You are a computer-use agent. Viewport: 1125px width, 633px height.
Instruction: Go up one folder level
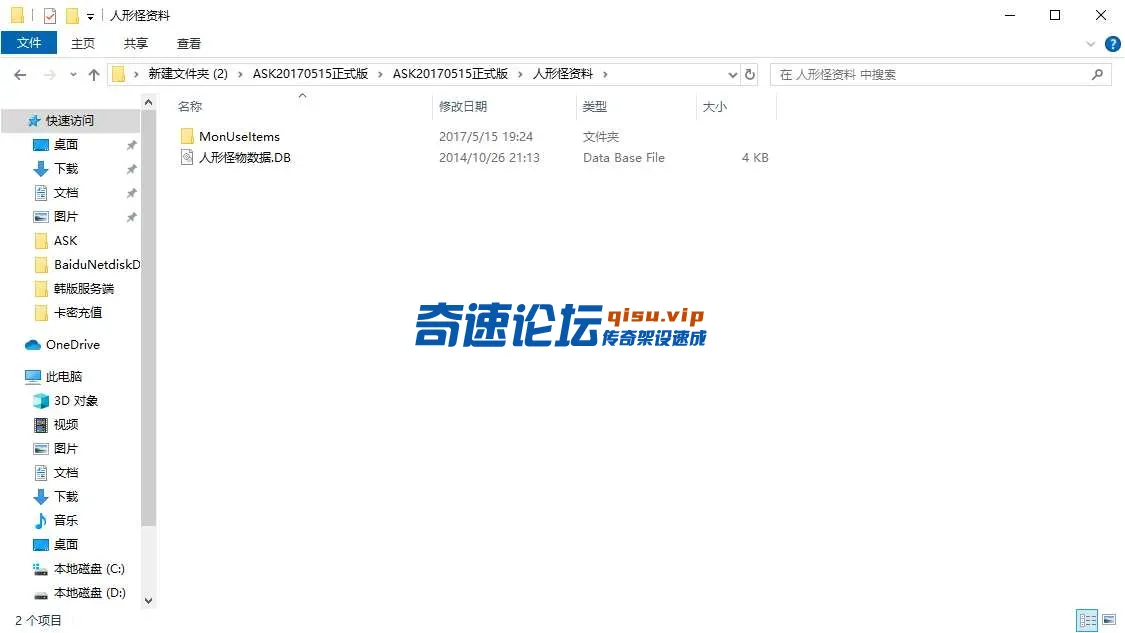(94, 75)
